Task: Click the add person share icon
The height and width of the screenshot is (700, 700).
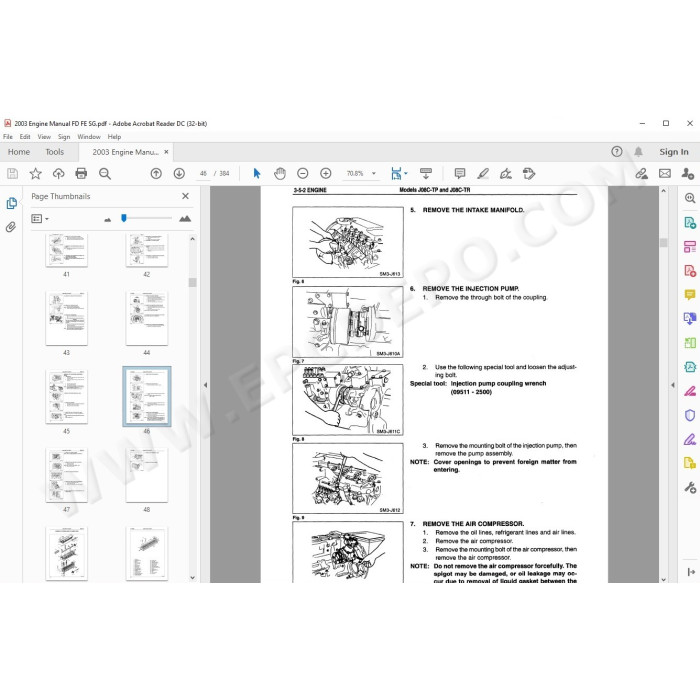Action: pos(688,173)
